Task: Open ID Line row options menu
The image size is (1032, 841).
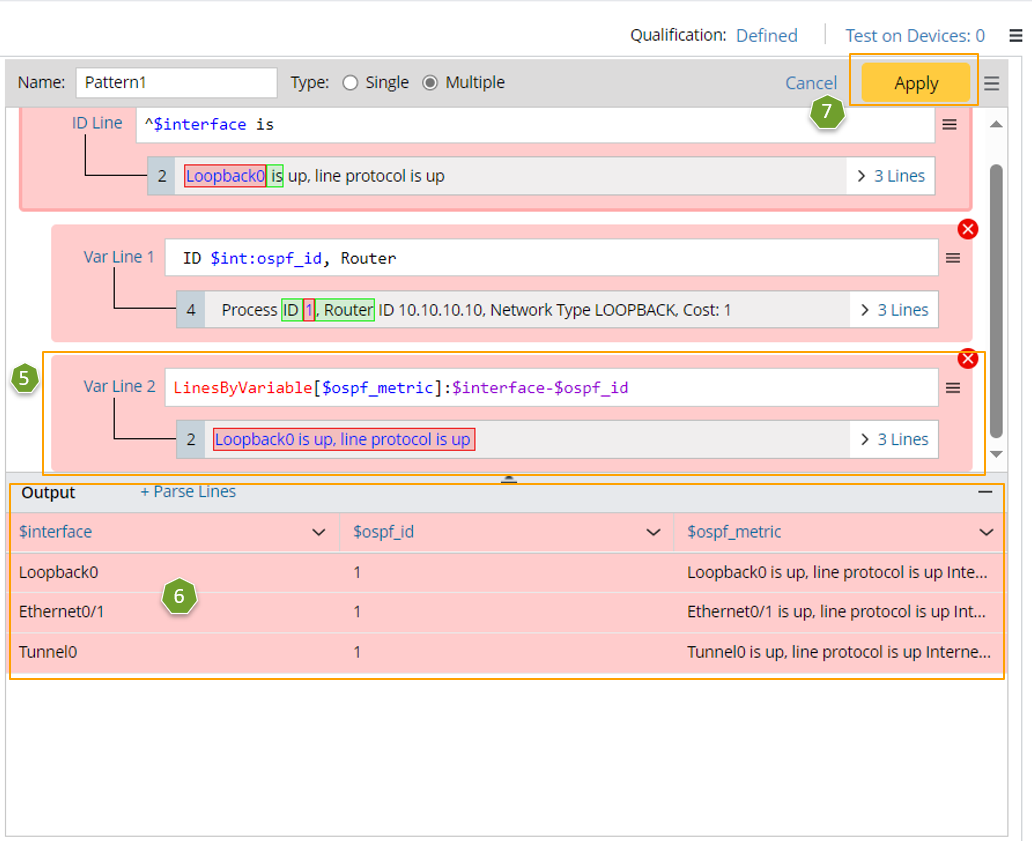Action: pos(950,125)
